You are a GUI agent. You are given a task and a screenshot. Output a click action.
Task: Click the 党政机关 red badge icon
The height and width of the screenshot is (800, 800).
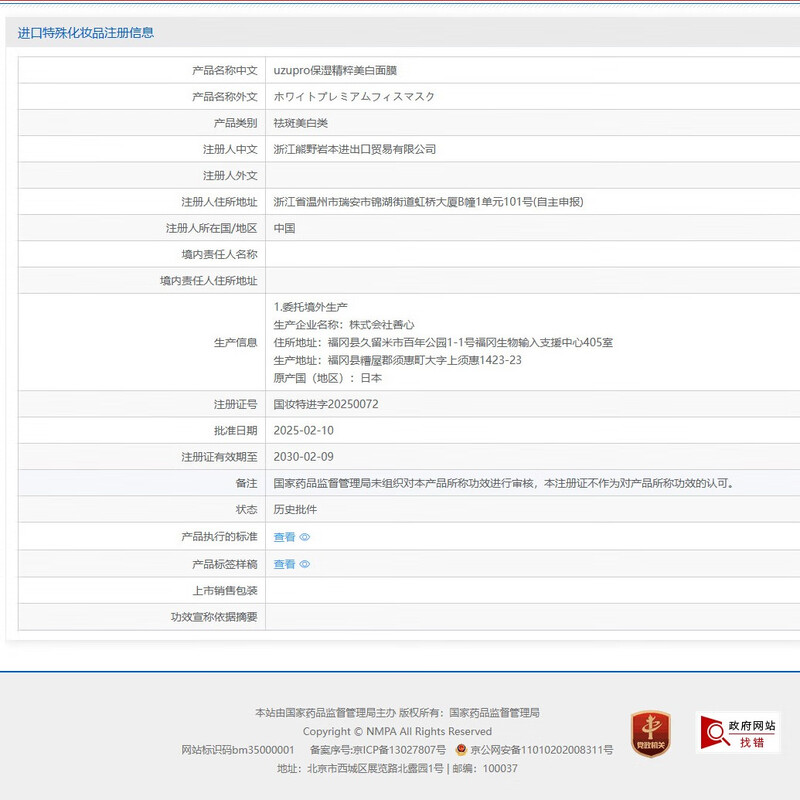[x=650, y=734]
